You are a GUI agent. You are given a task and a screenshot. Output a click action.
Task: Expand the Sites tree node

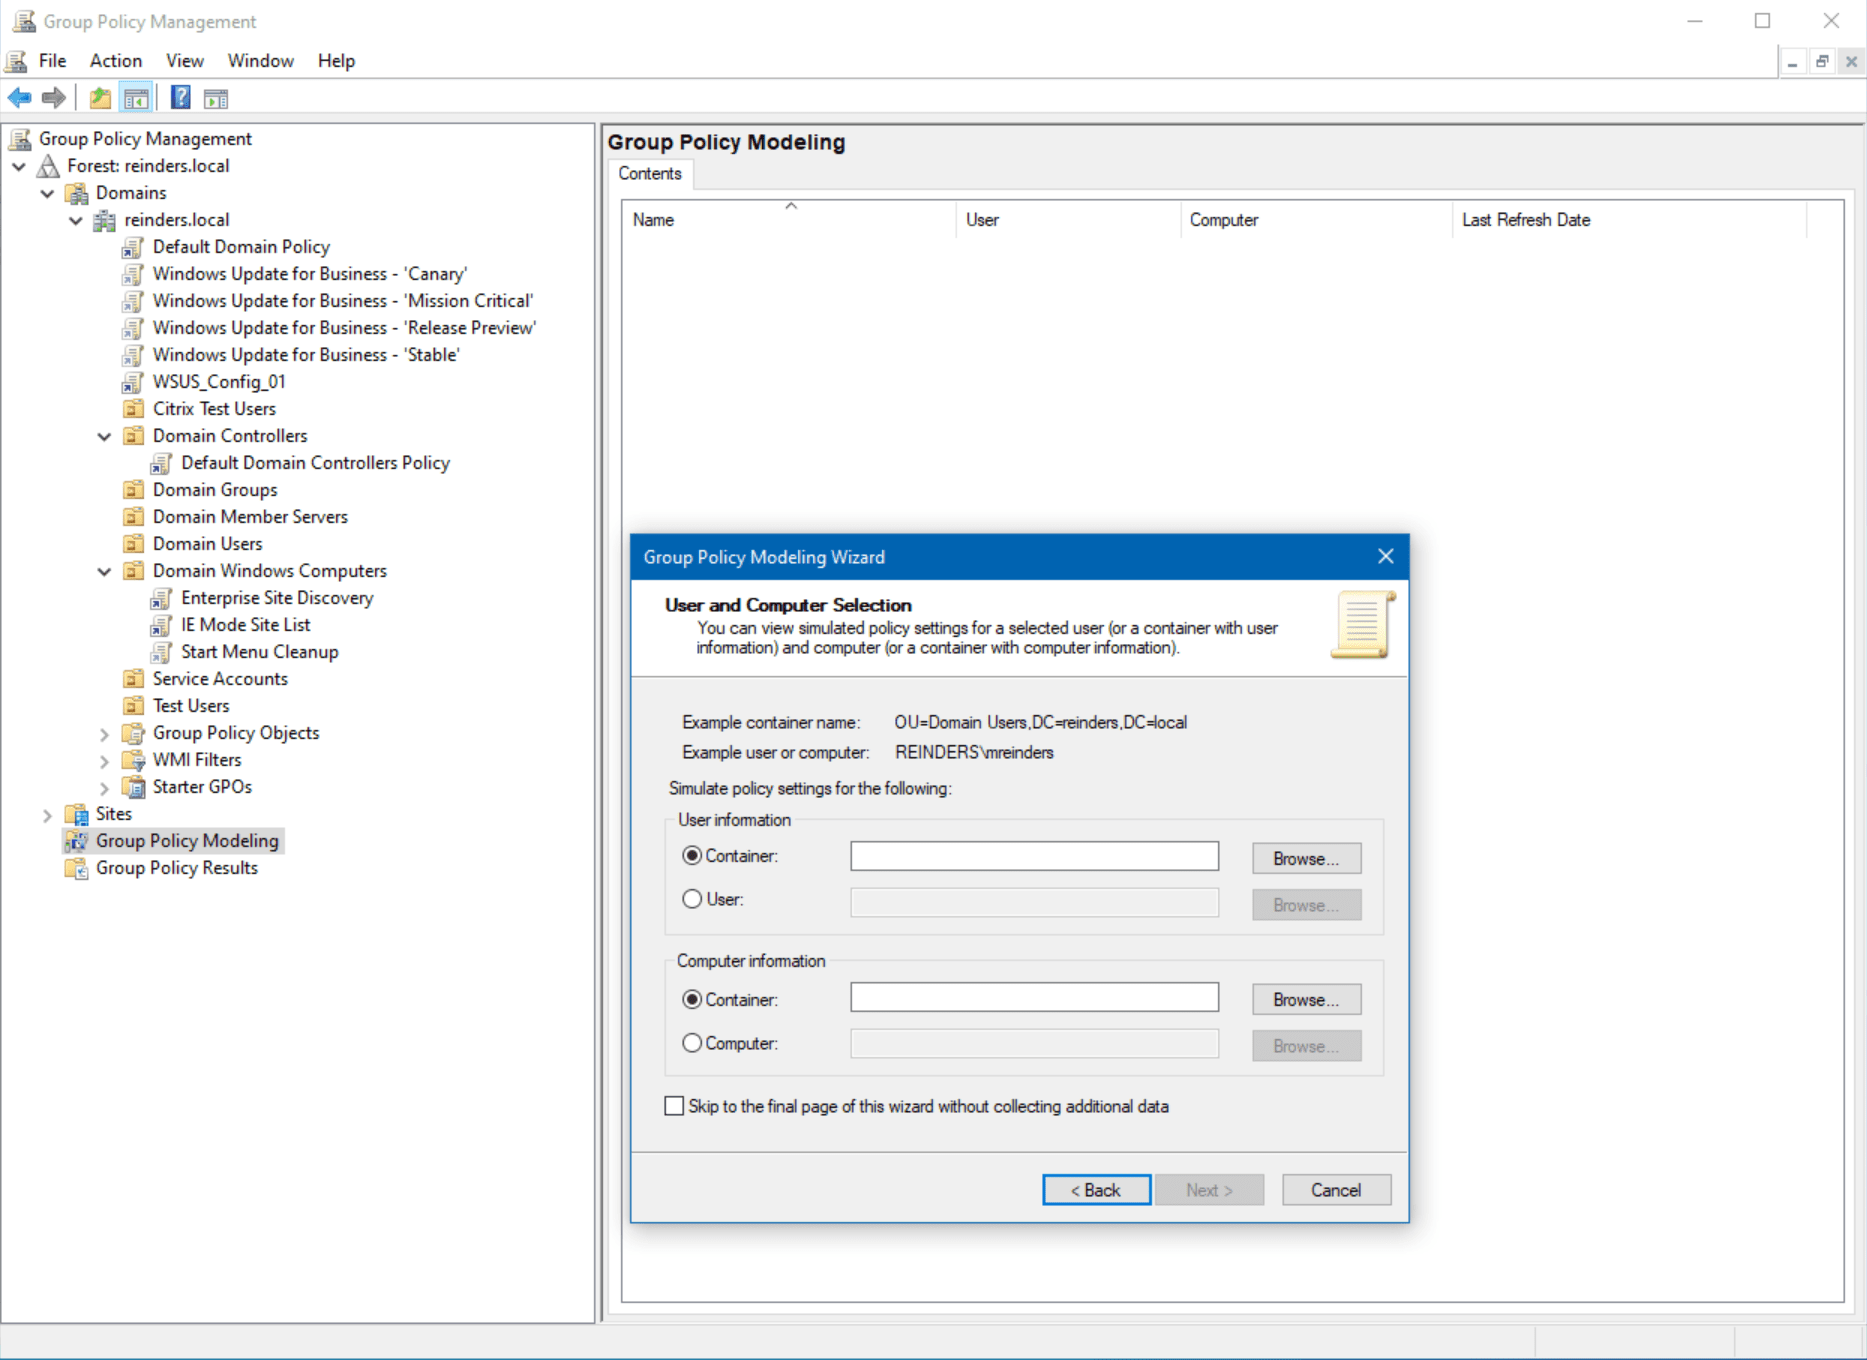click(x=48, y=813)
